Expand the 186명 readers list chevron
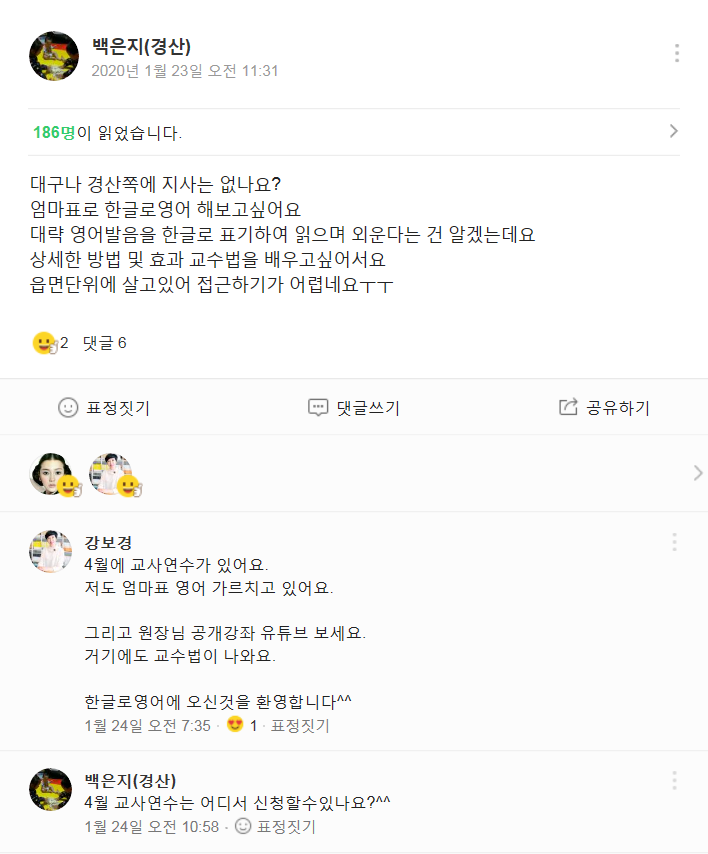Image resolution: width=708 pixels, height=854 pixels. (674, 131)
